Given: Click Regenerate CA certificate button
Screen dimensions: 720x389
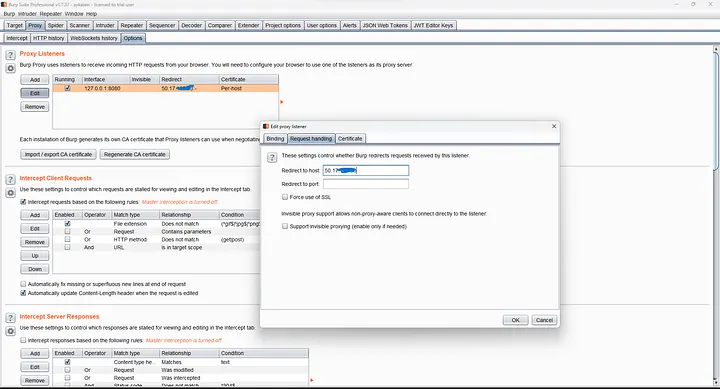Looking at the screenshot, I should click(x=135, y=154).
